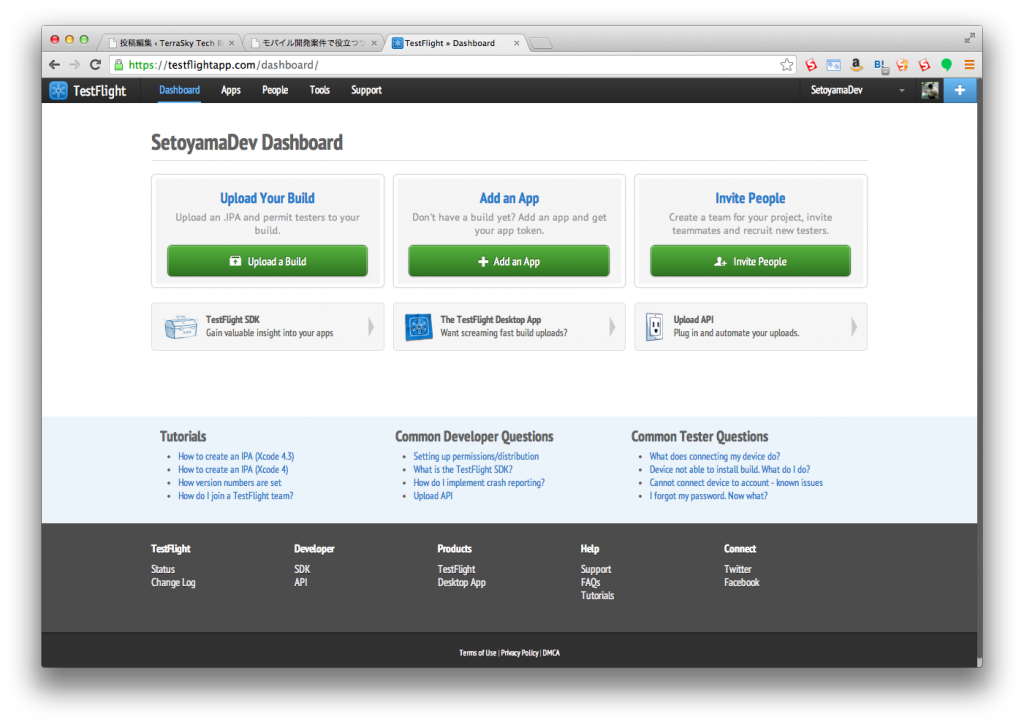Expand the SetoyamaDev team dropdown
Screen dimensions: 1024x725
coord(902,90)
